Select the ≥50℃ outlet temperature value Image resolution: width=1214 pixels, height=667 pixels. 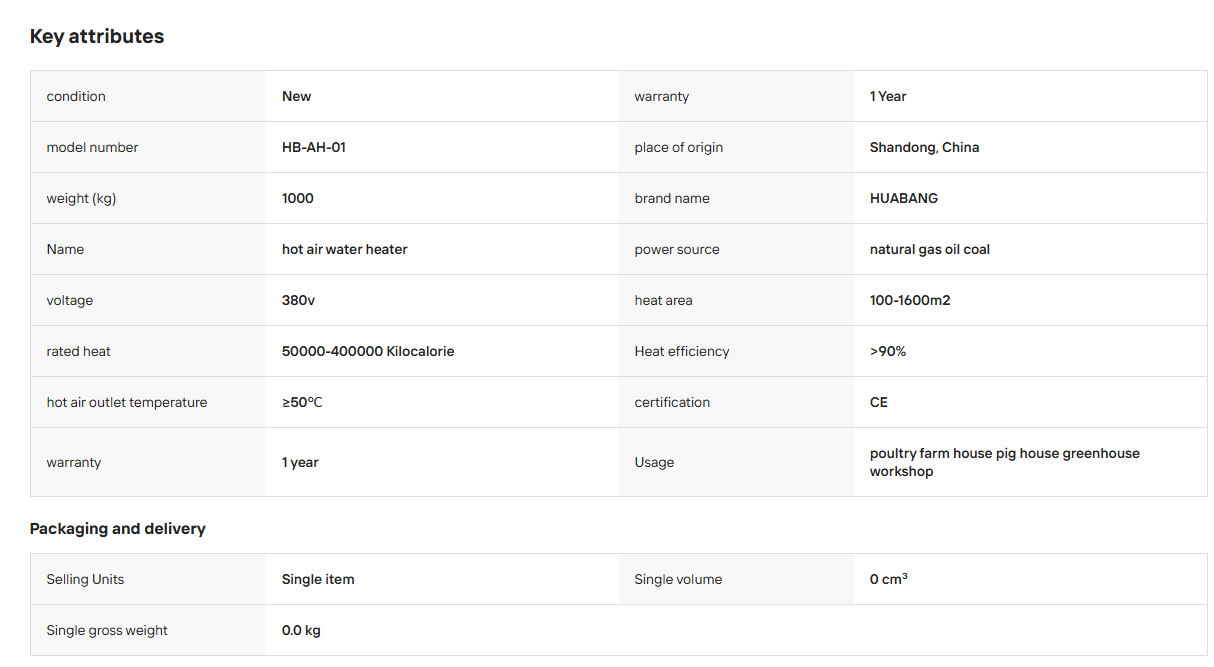coord(302,402)
